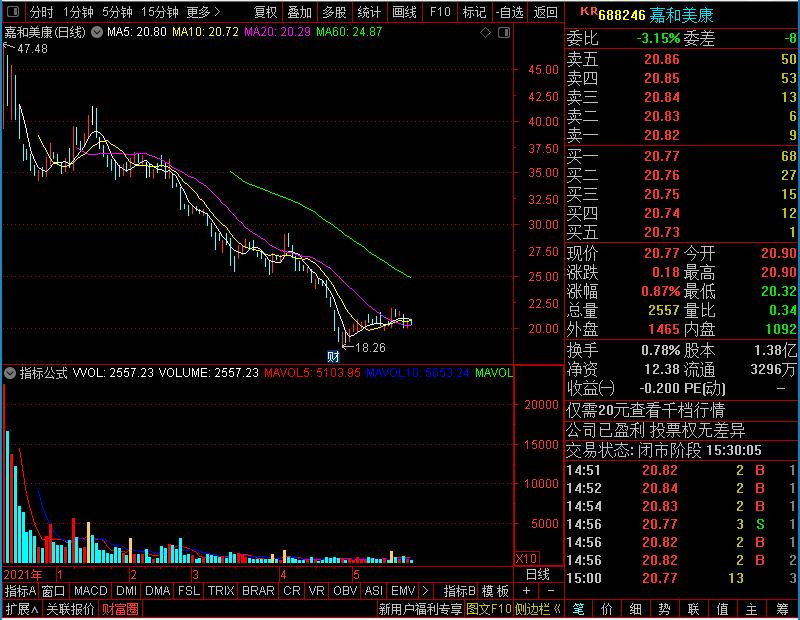Screen dimensions: 800x620
Task: Open F10 company information
Action: point(440,12)
